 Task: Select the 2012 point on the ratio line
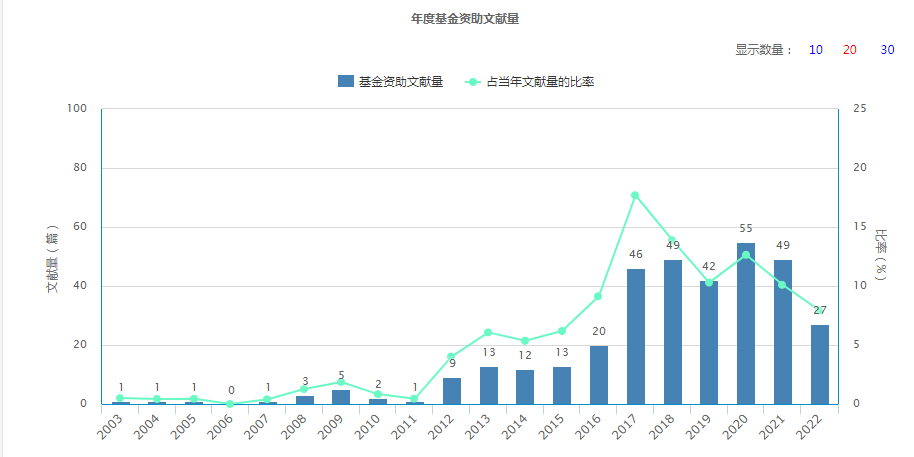click(451, 357)
